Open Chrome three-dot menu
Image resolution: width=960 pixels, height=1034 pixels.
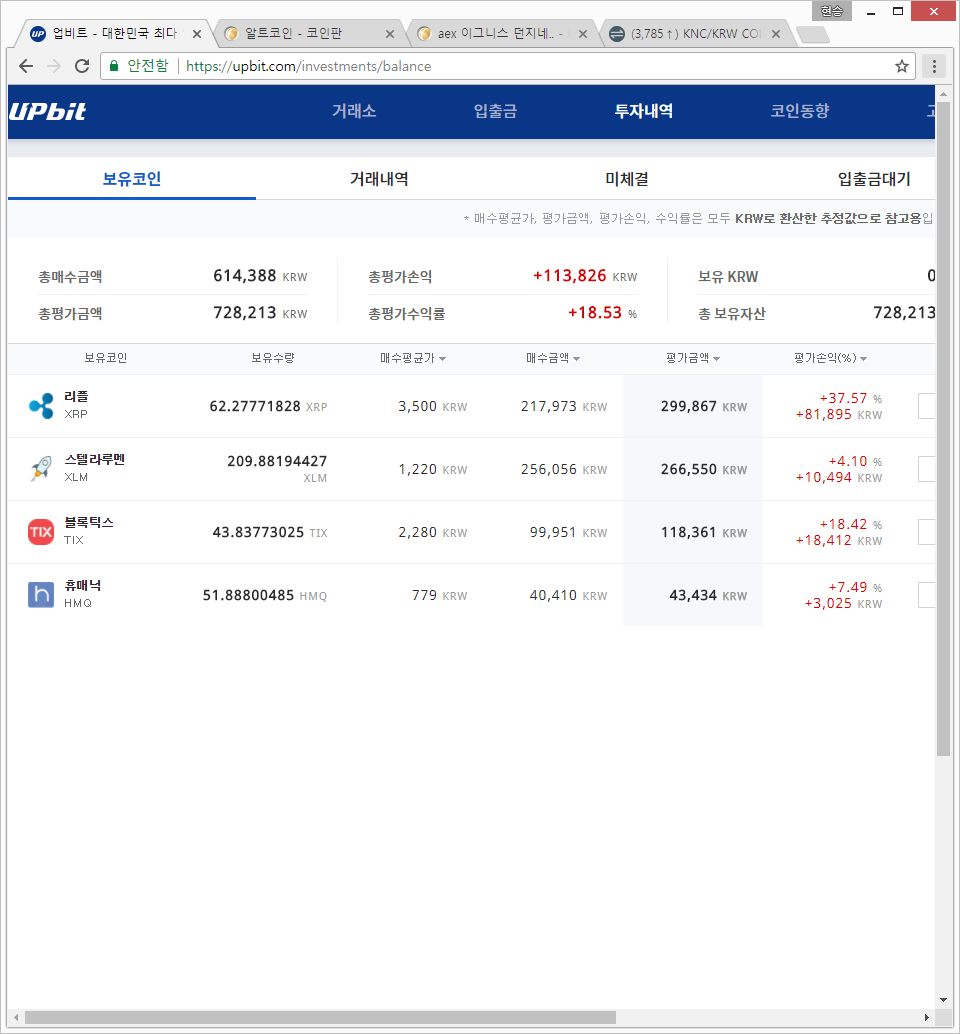click(934, 66)
